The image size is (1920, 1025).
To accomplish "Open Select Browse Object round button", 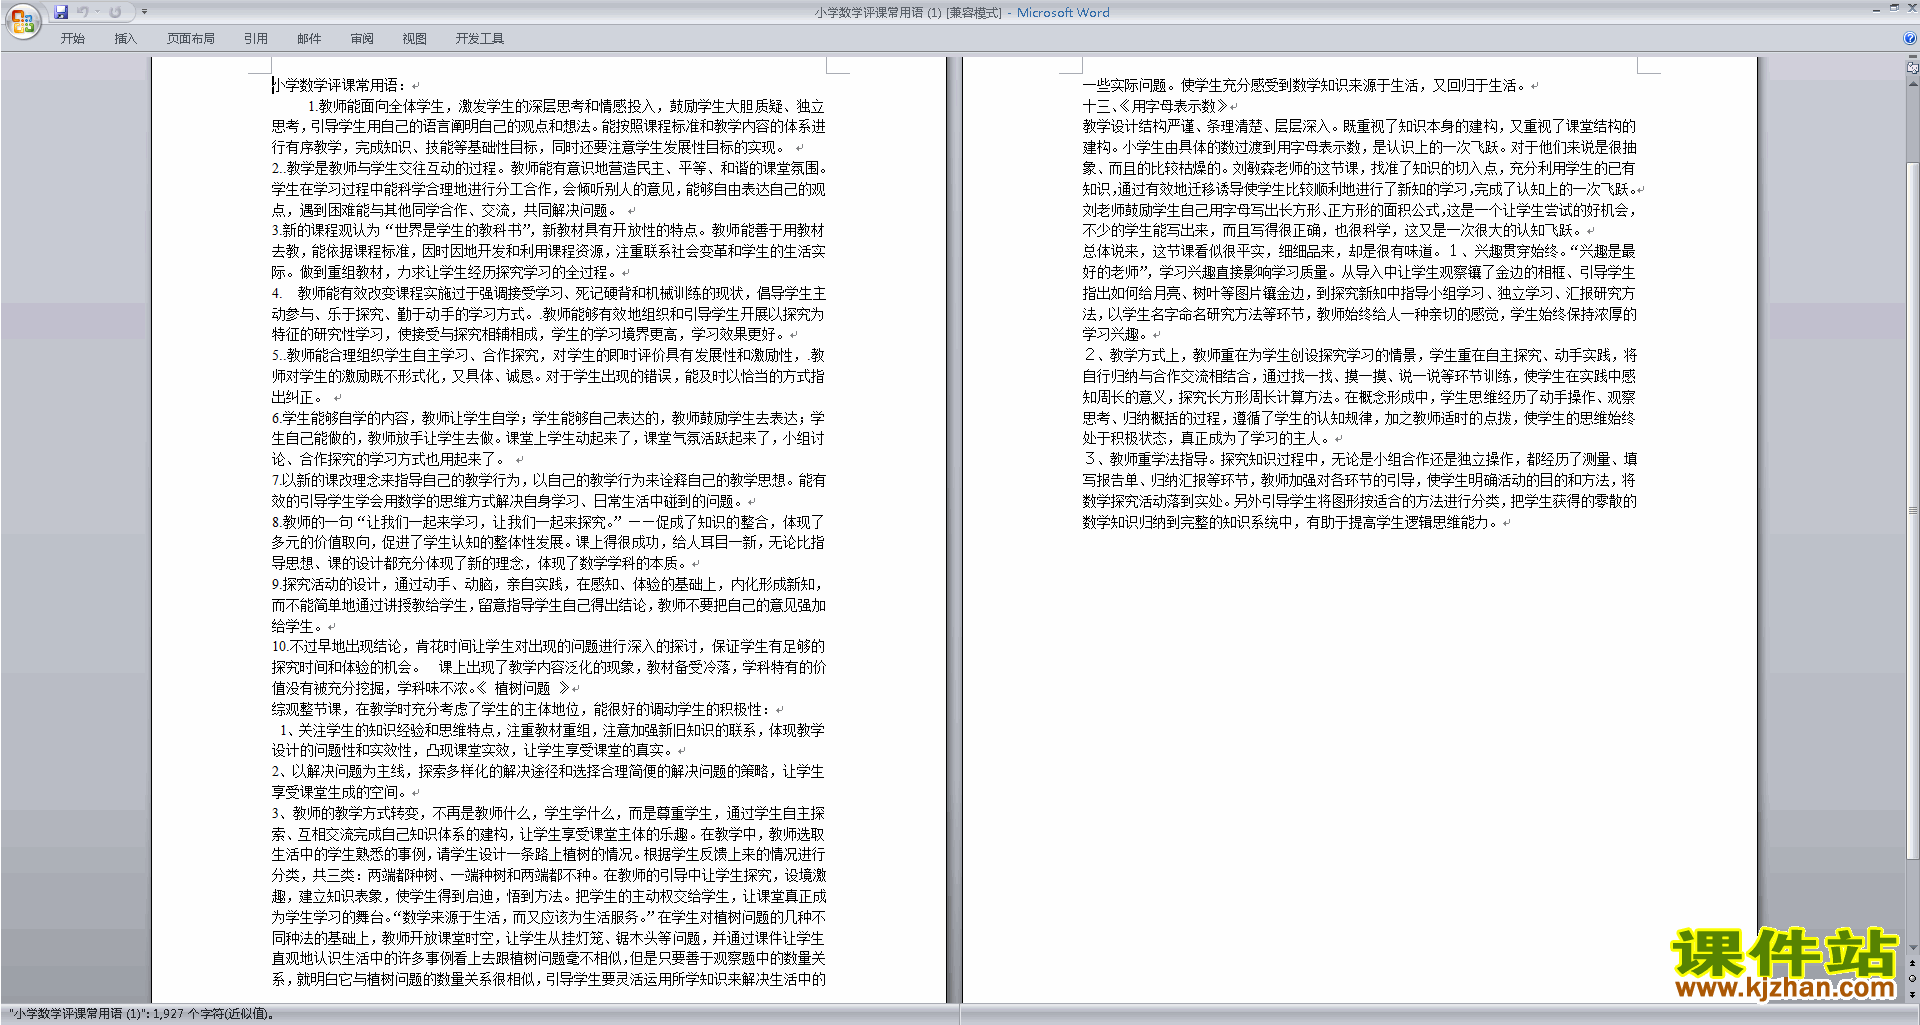I will point(1912,978).
